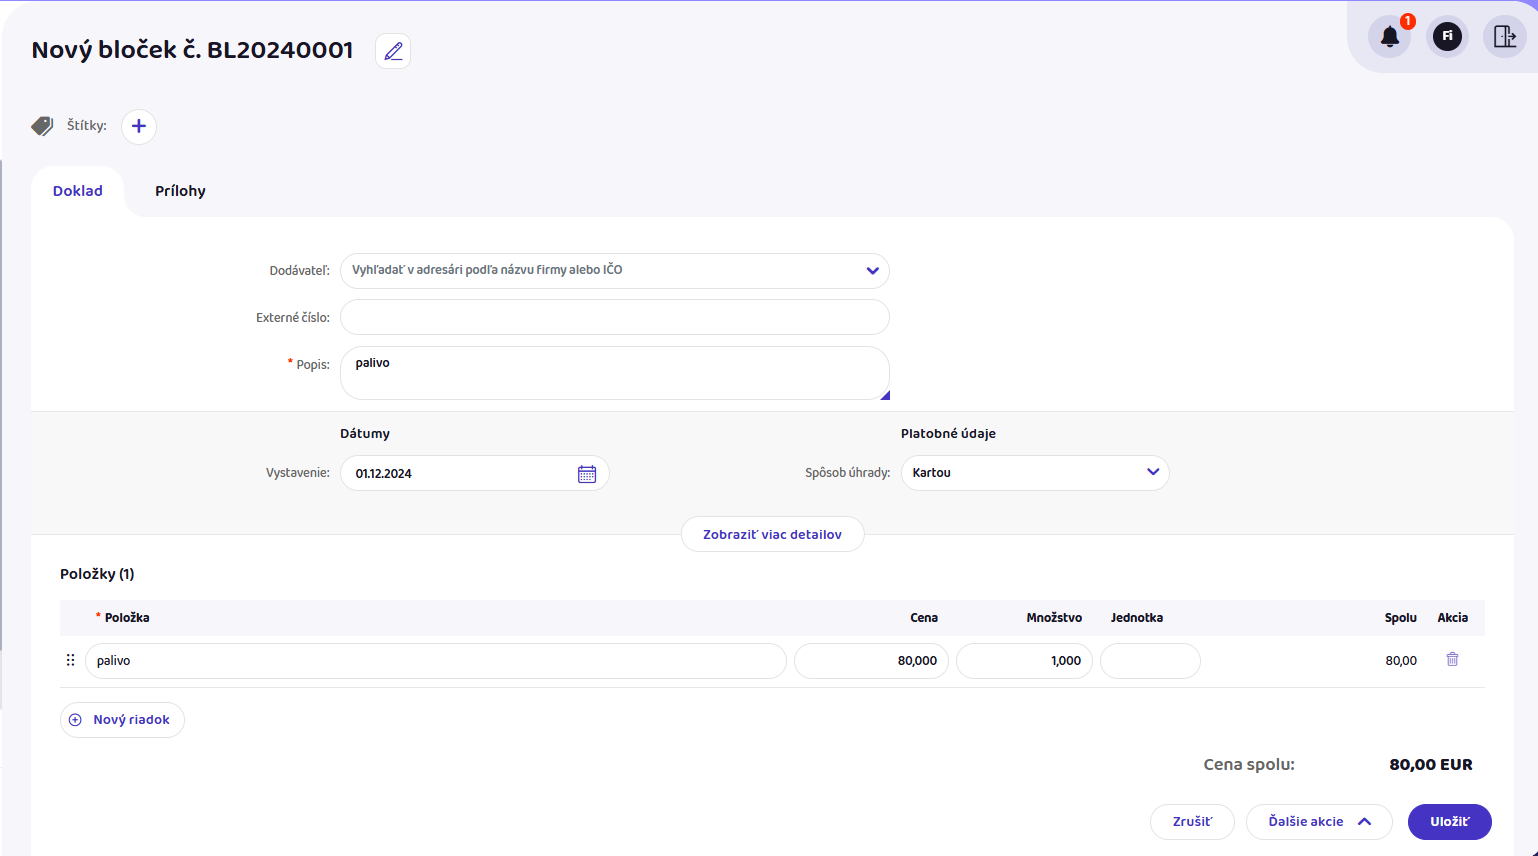Click the empty Jednotka field
This screenshot has width=1538, height=856.
pyautogui.click(x=1150, y=661)
